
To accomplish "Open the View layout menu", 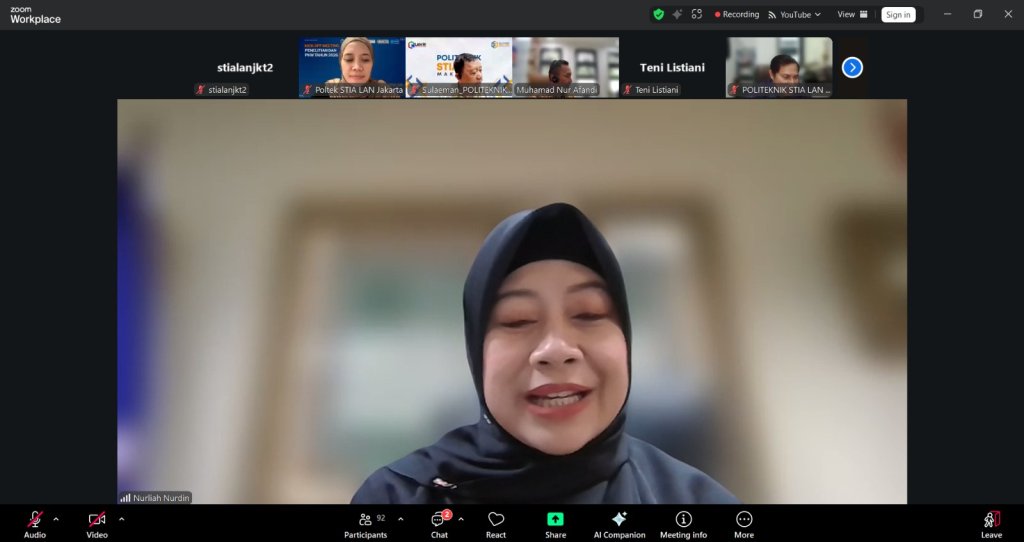I will (852, 15).
